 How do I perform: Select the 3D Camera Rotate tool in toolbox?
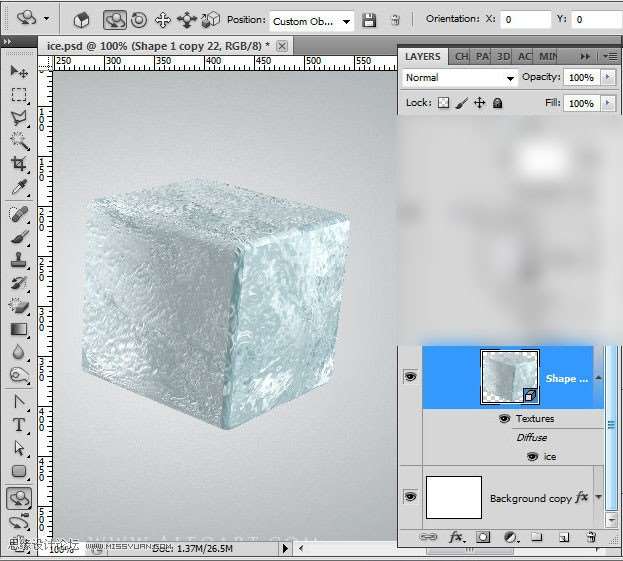click(19, 522)
